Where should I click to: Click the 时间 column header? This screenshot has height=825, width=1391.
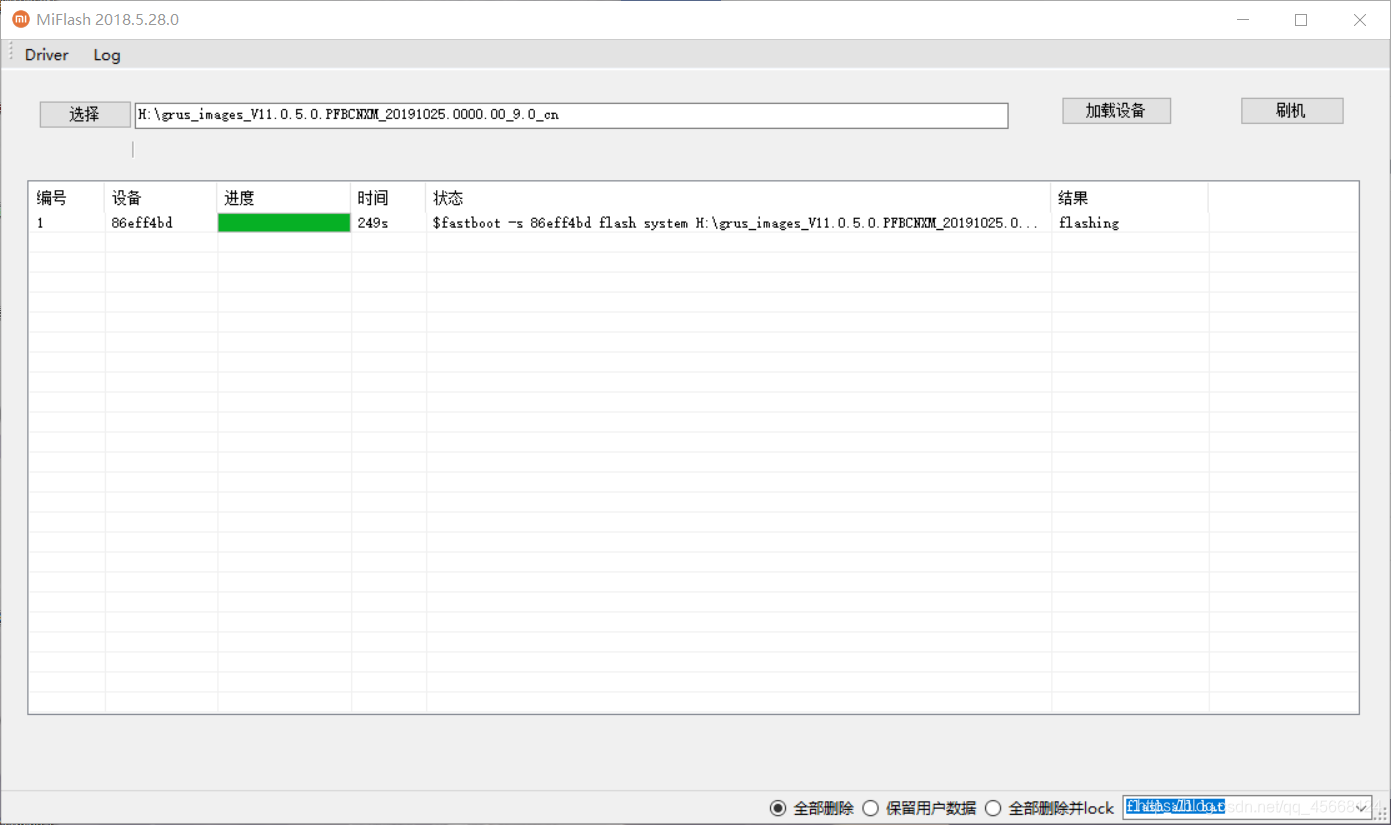[388, 198]
